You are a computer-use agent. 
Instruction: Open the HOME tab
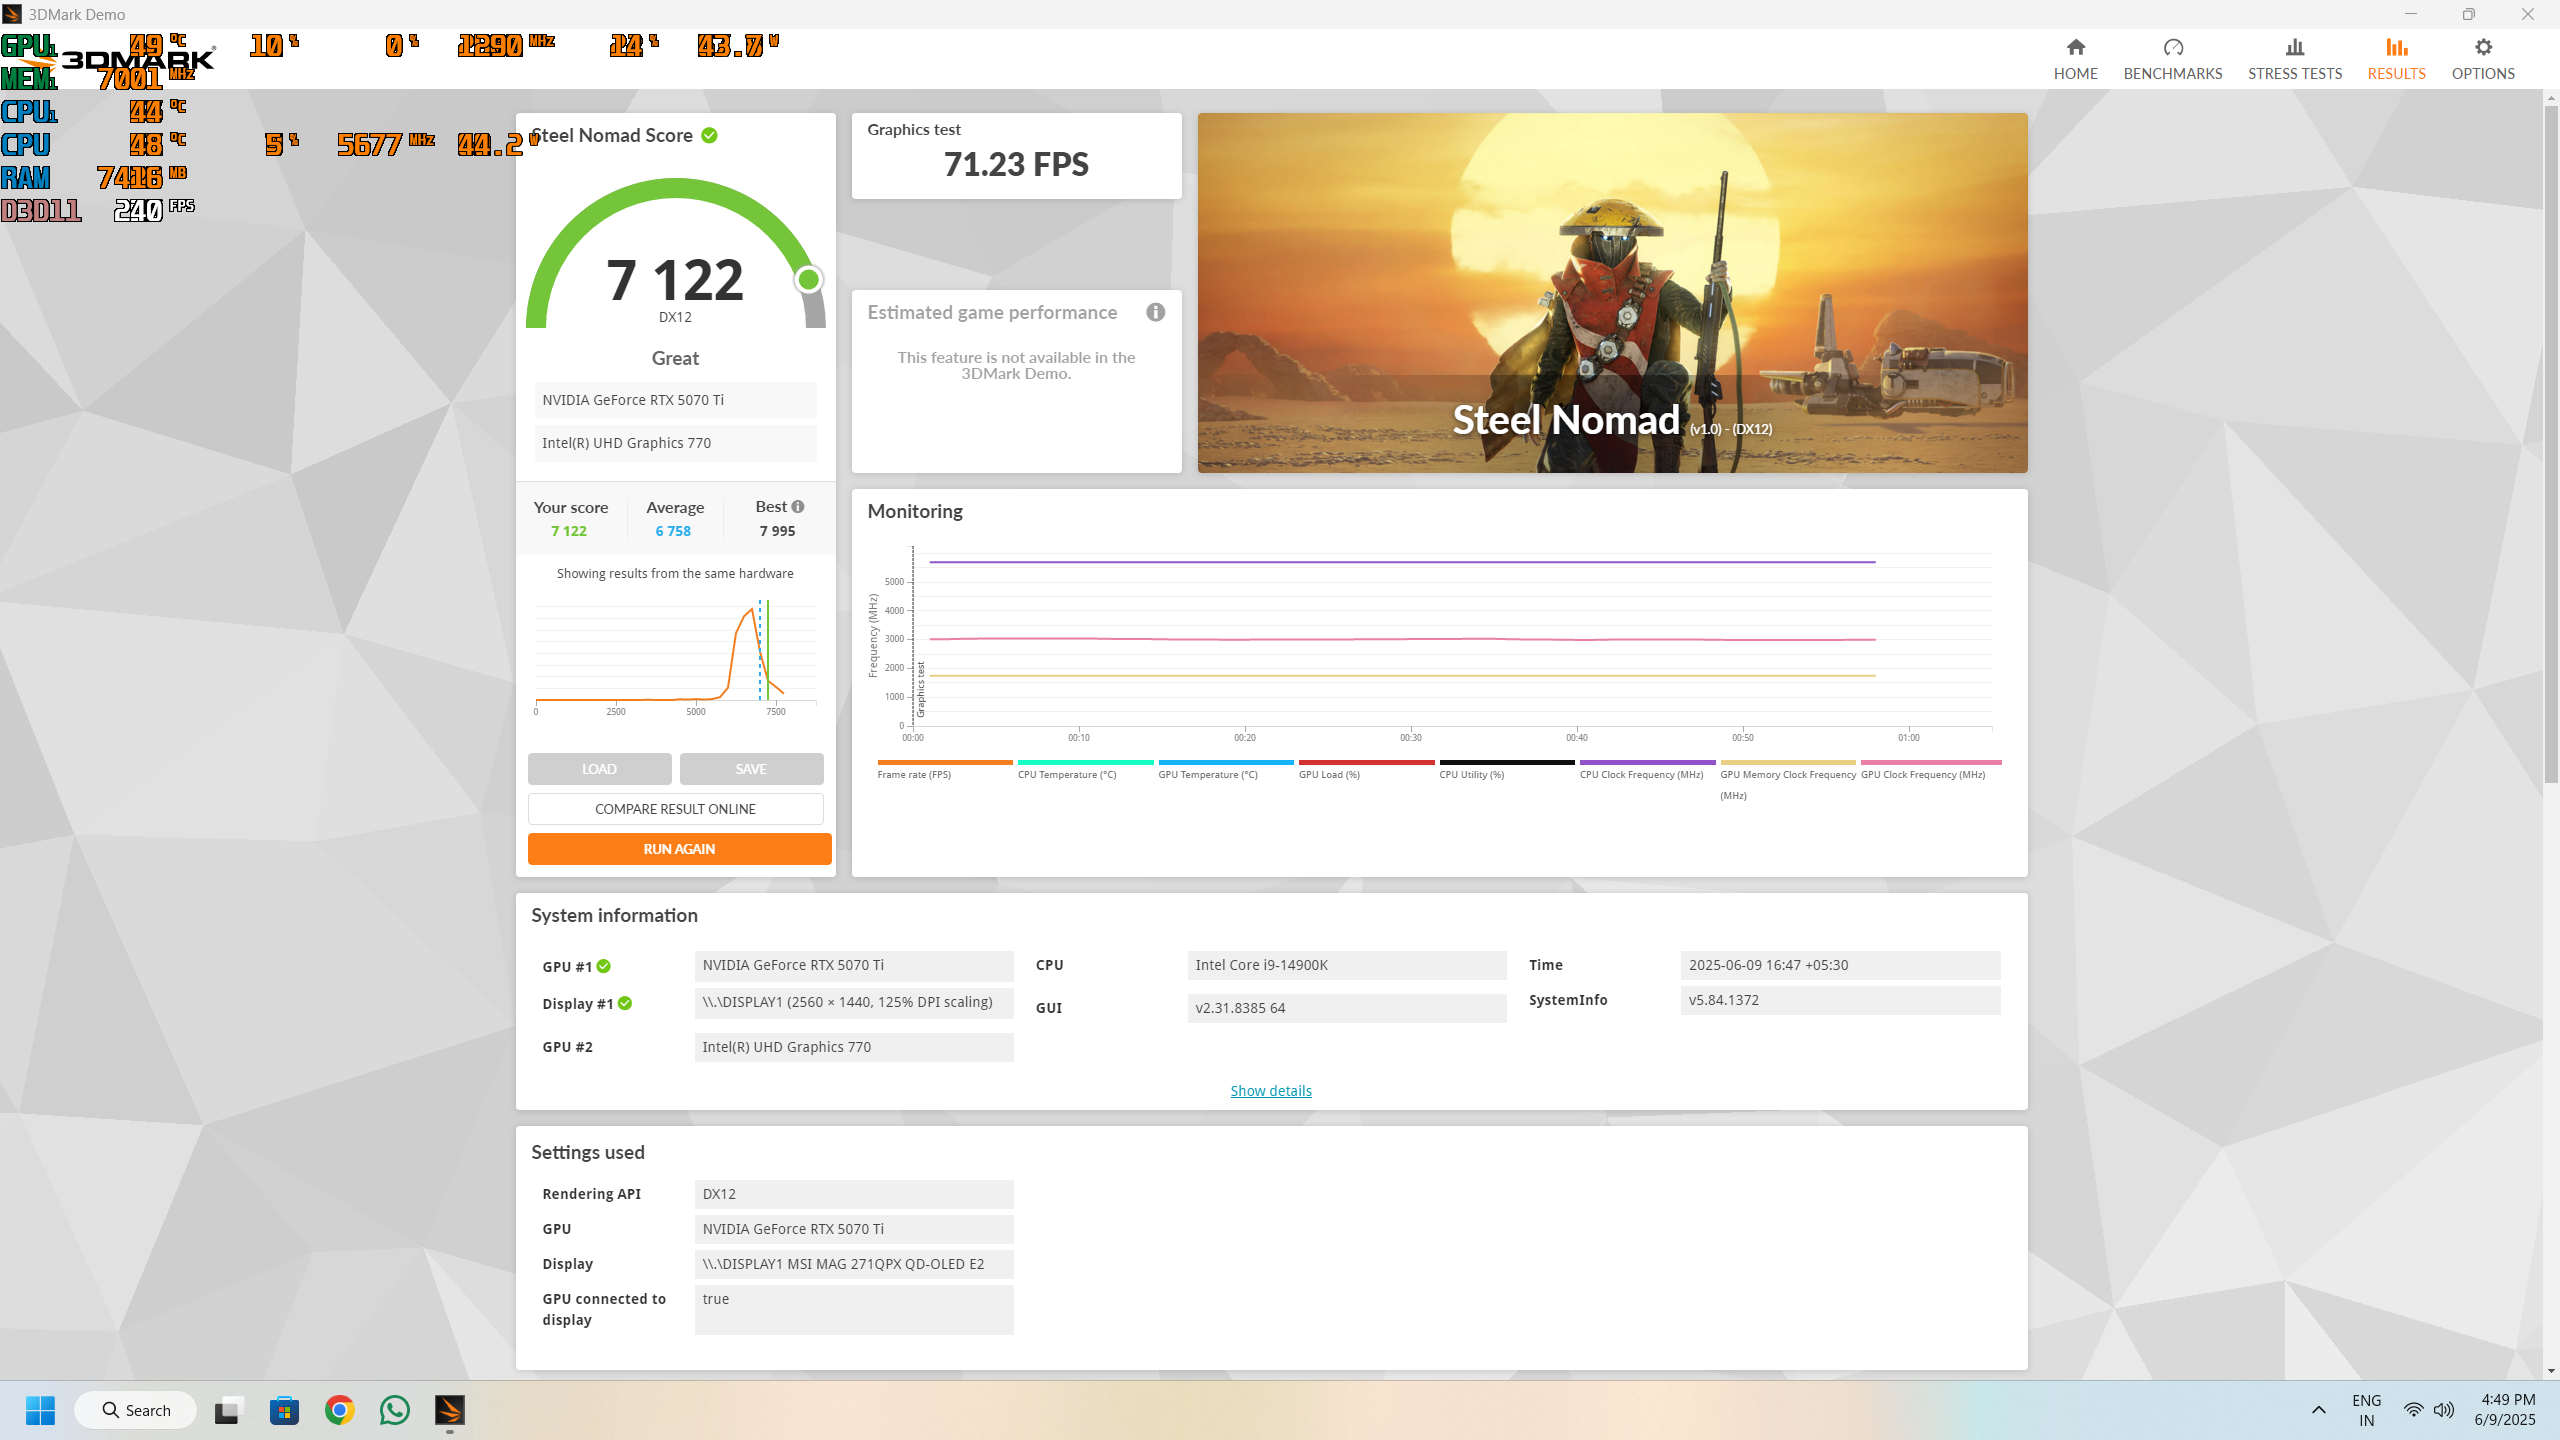point(2075,59)
